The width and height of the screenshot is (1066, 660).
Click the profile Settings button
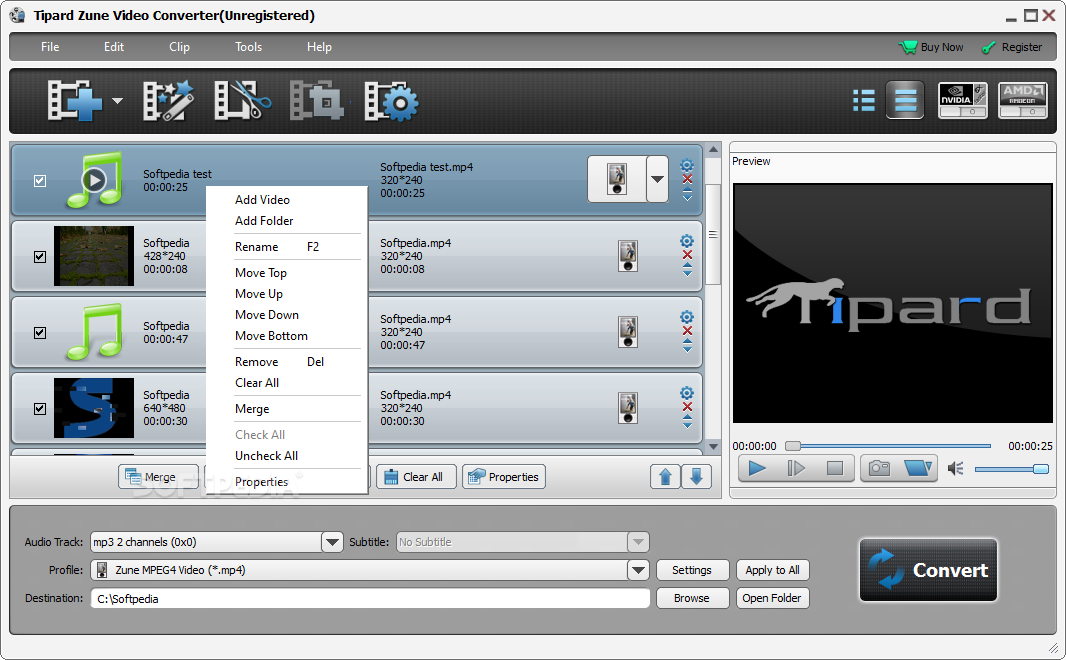pos(692,570)
